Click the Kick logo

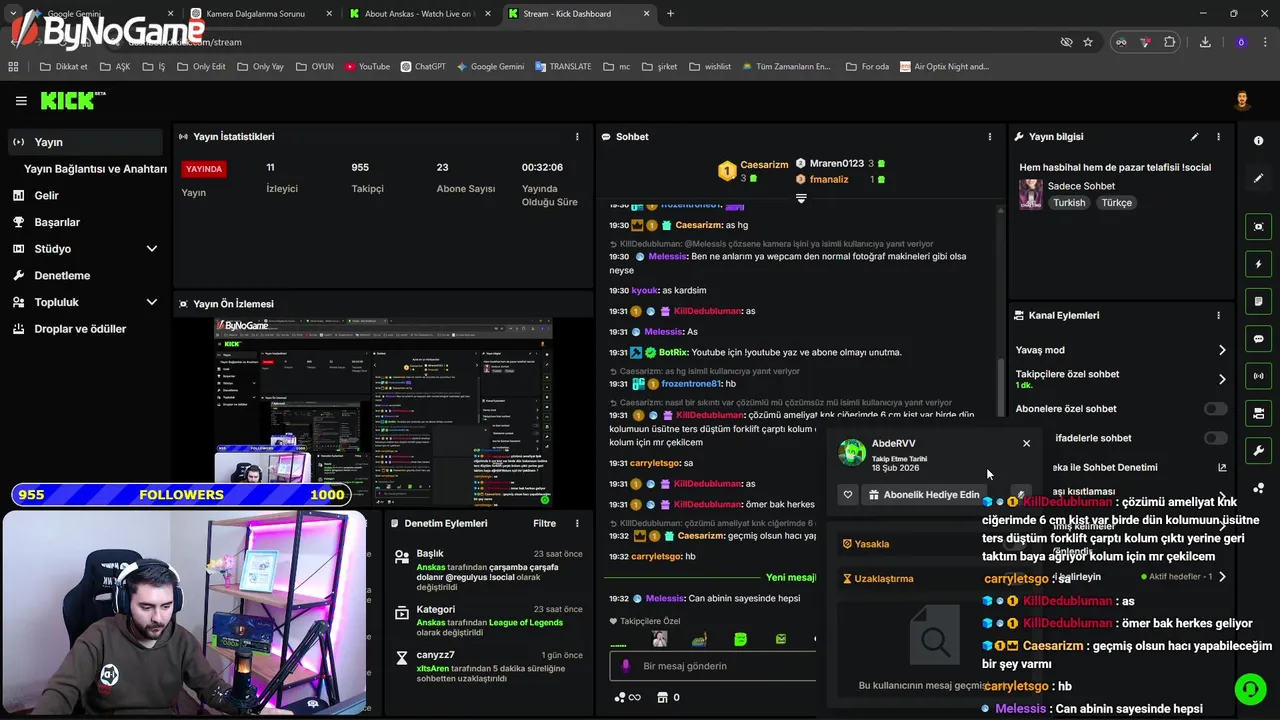(x=72, y=100)
